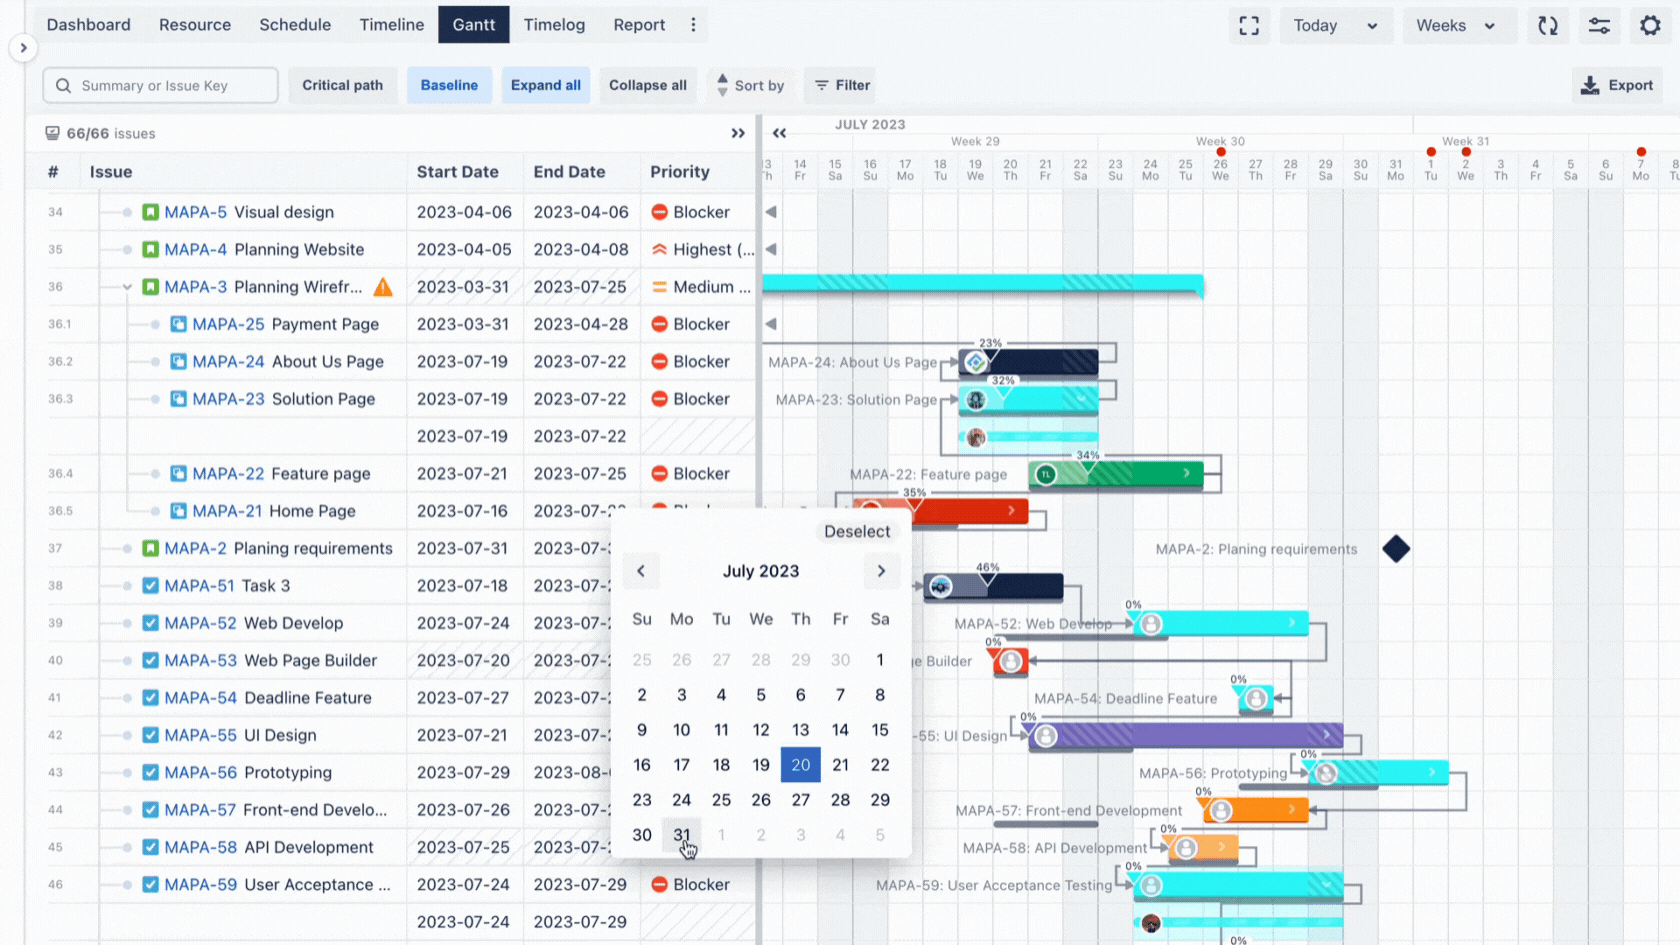1680x945 pixels.
Task: Click the Expand all button
Action: pyautogui.click(x=546, y=85)
